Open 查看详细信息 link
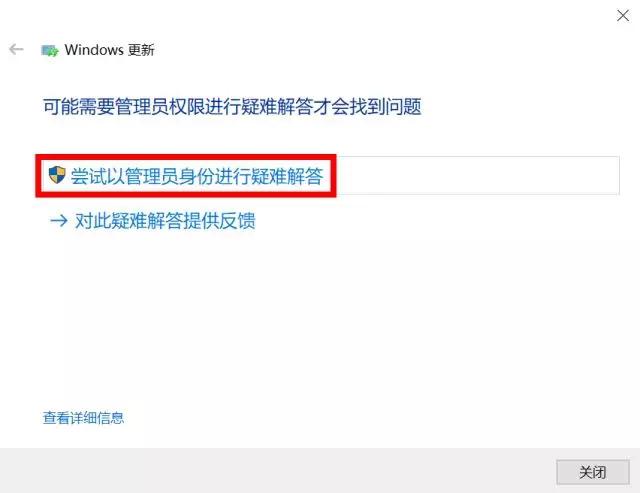Screen dimensions: 640x493 (83, 417)
